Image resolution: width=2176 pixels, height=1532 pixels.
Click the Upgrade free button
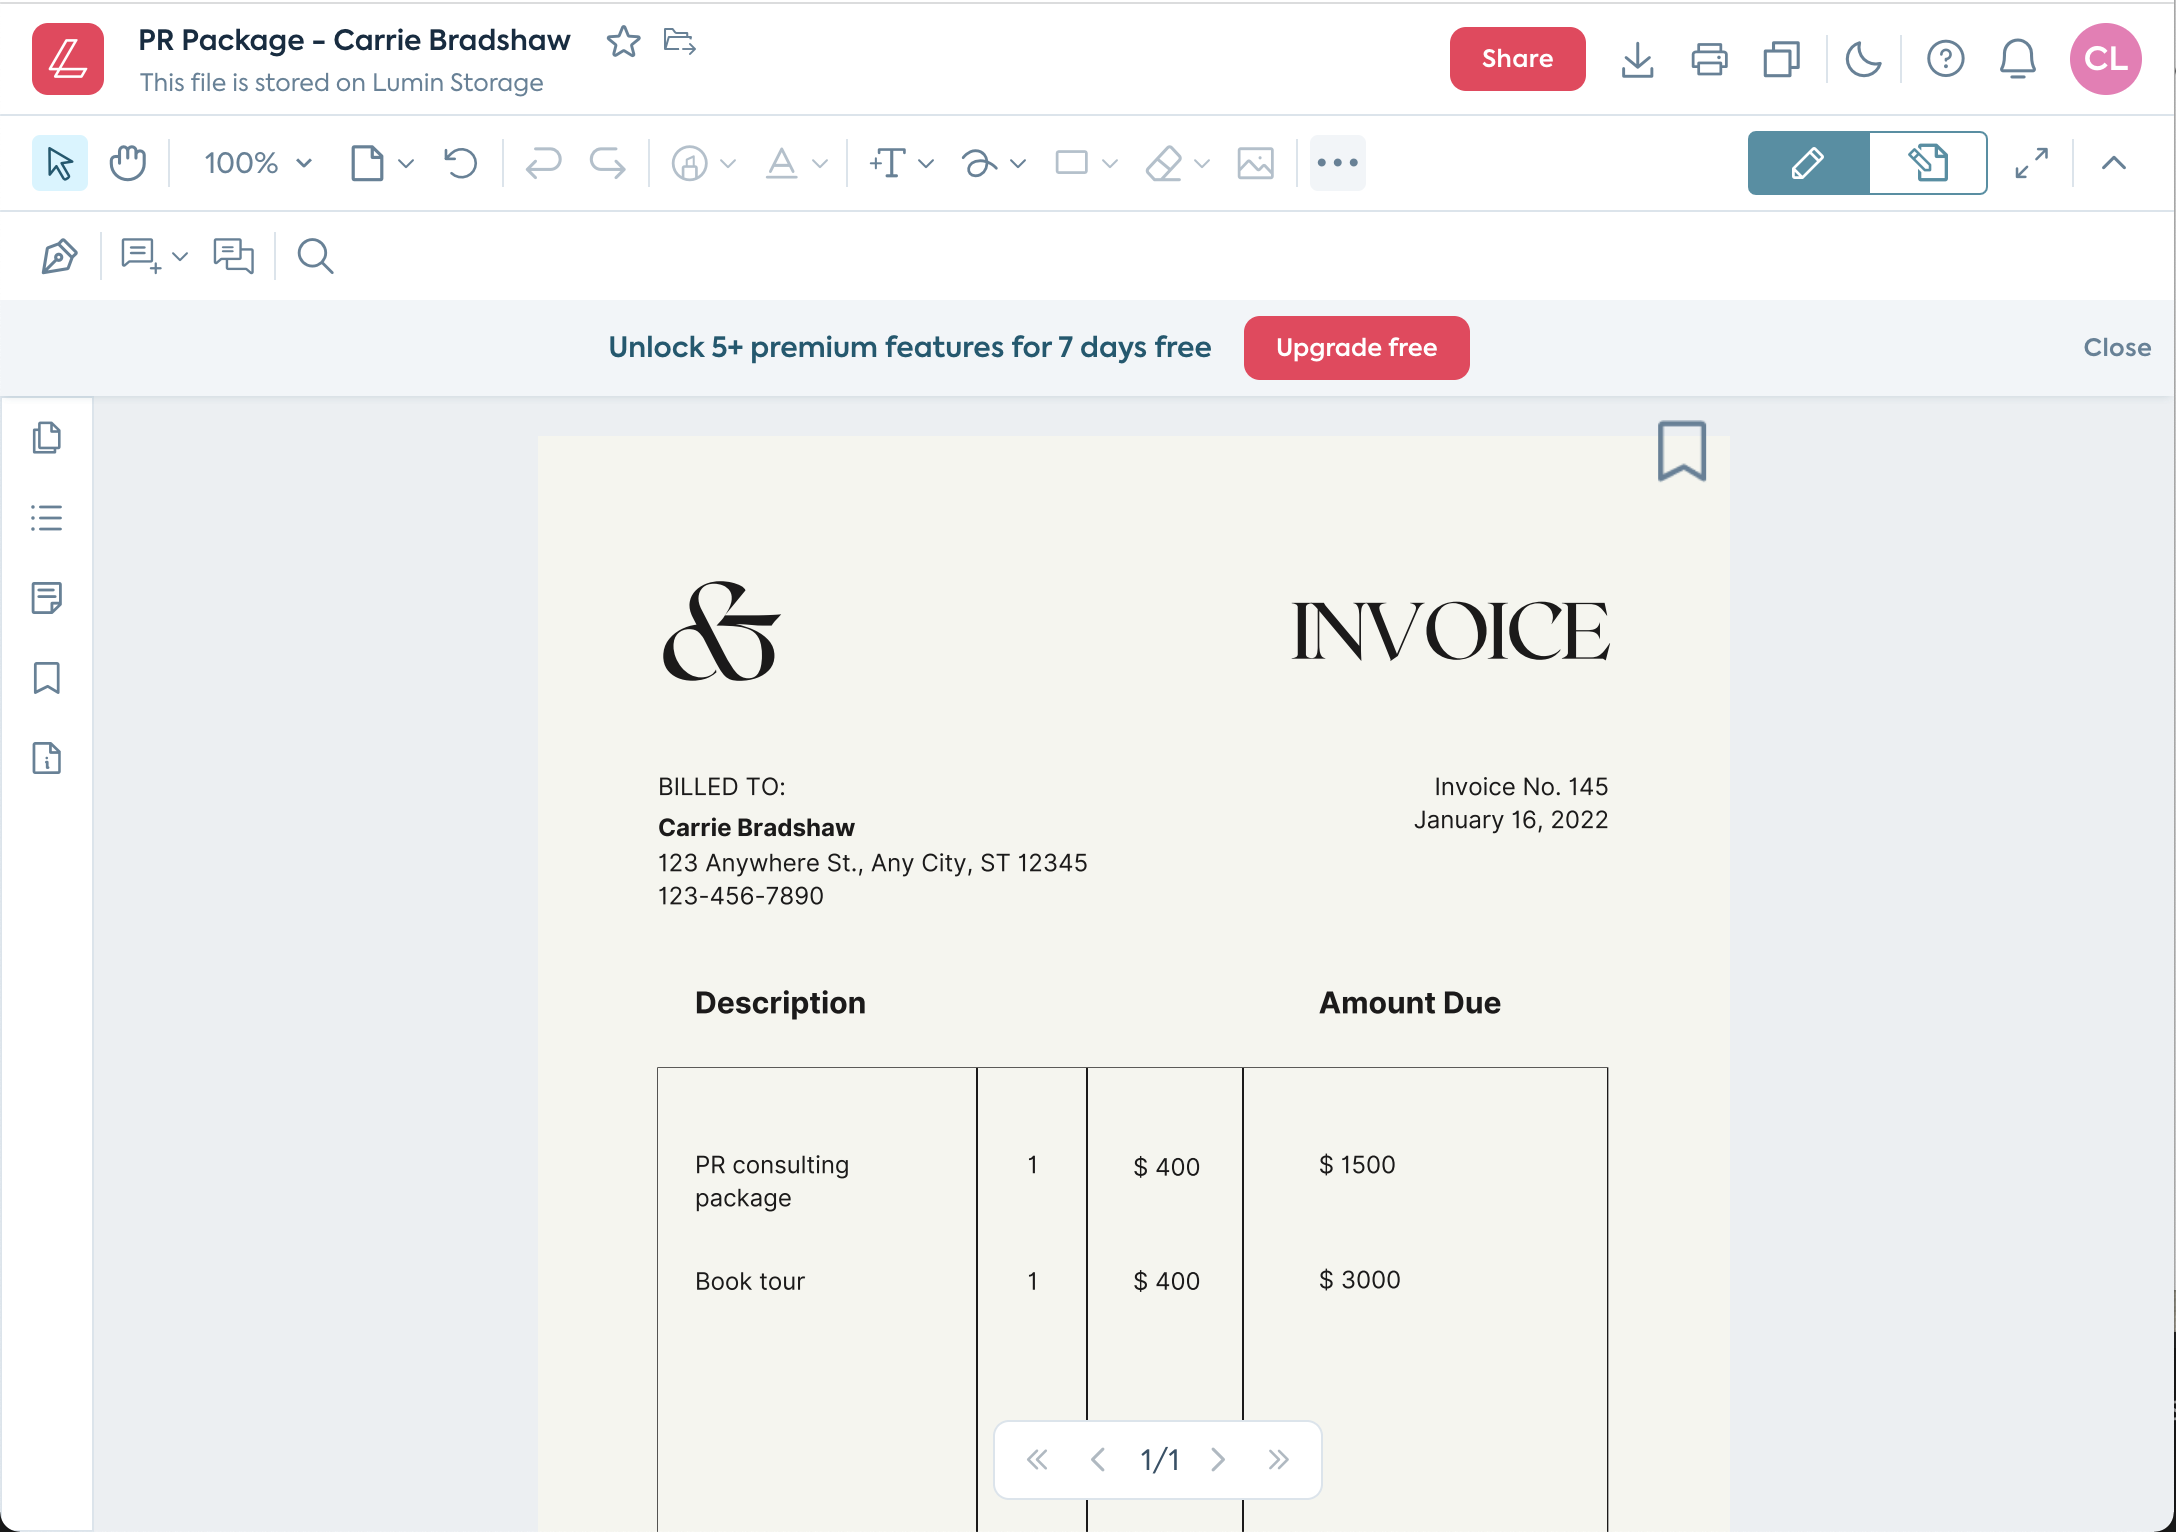point(1356,347)
